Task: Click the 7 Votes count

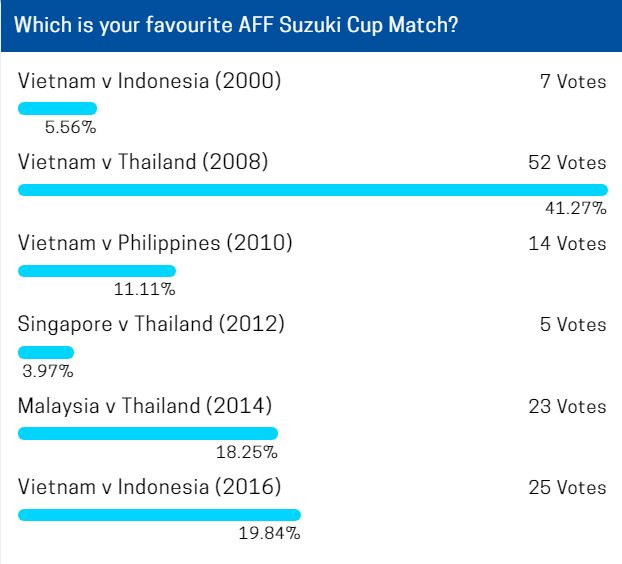Action: (573, 82)
